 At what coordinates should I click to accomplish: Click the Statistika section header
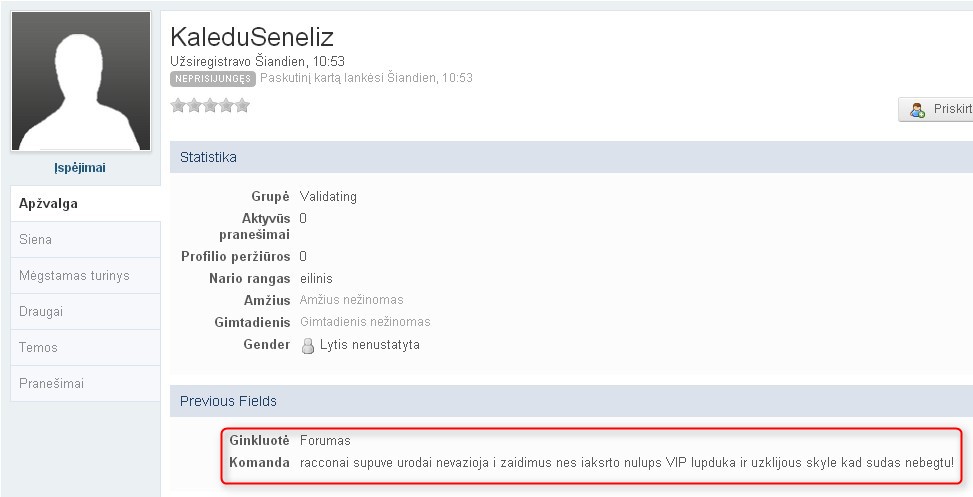208,157
